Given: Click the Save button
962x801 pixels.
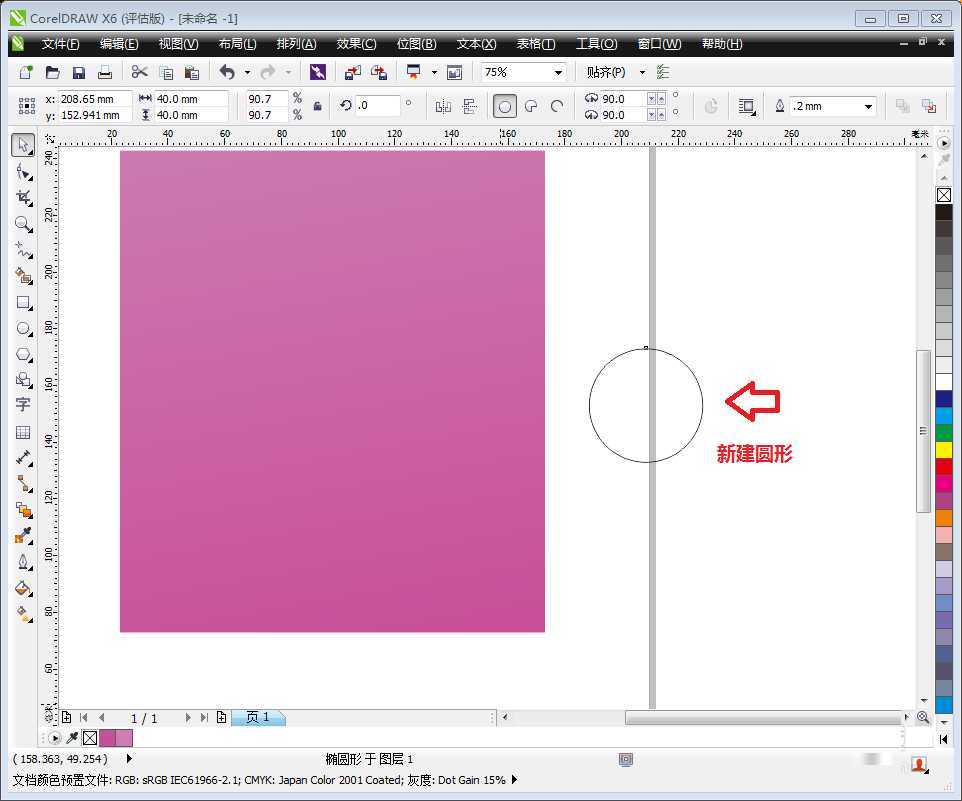Looking at the screenshot, I should click(x=79, y=71).
